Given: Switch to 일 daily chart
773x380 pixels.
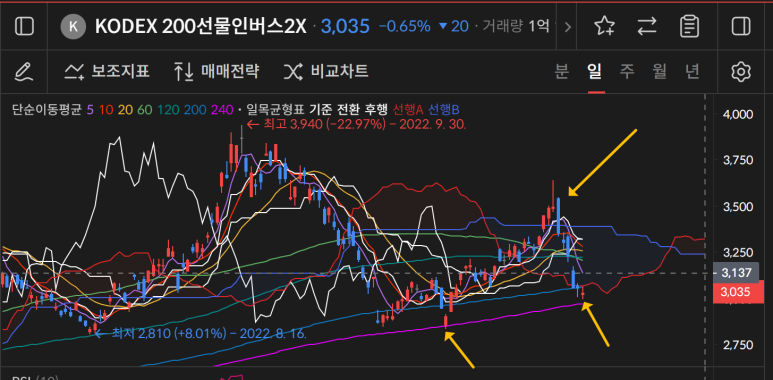Looking at the screenshot, I should coord(595,72).
